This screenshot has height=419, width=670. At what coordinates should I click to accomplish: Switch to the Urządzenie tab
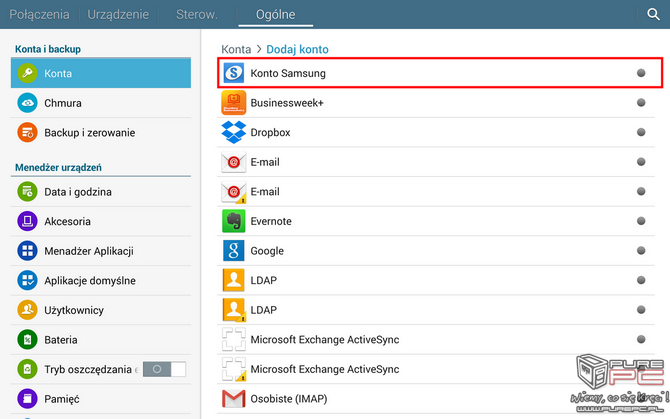[x=118, y=15]
